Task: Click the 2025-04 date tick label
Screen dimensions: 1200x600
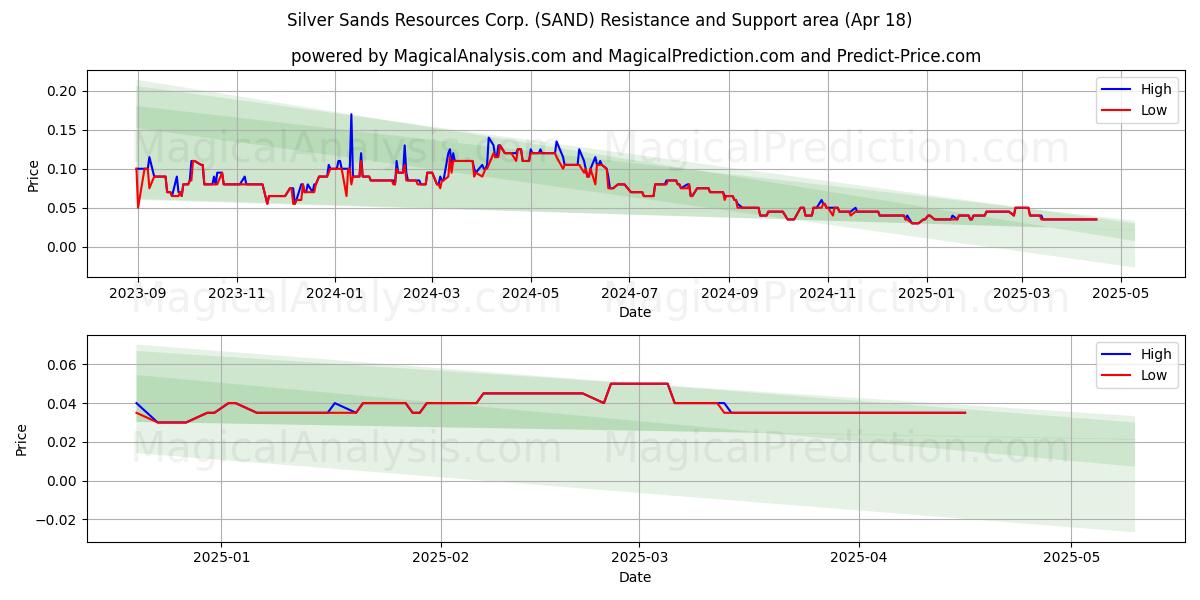Action: 859,558
